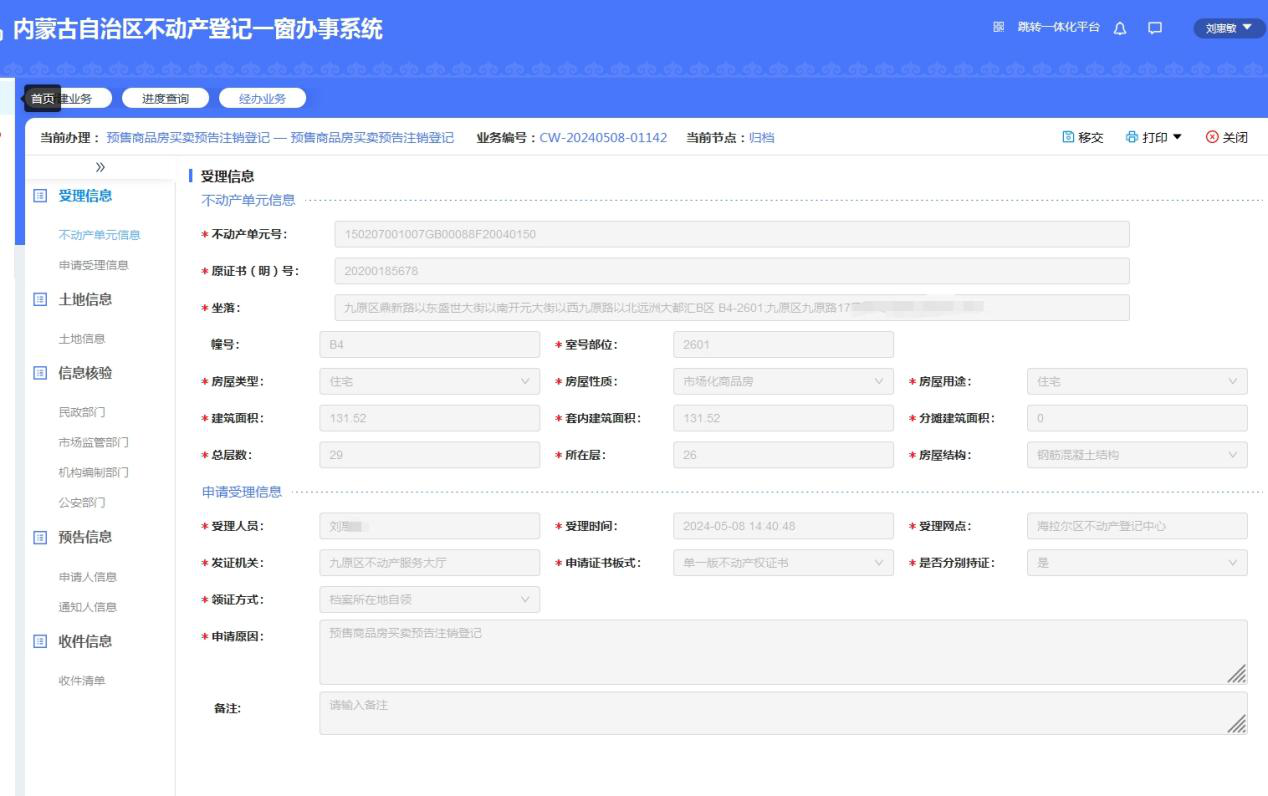Jump to 跳转一体化平台 link
Viewport: 1268px width, 796px height.
(1058, 28)
